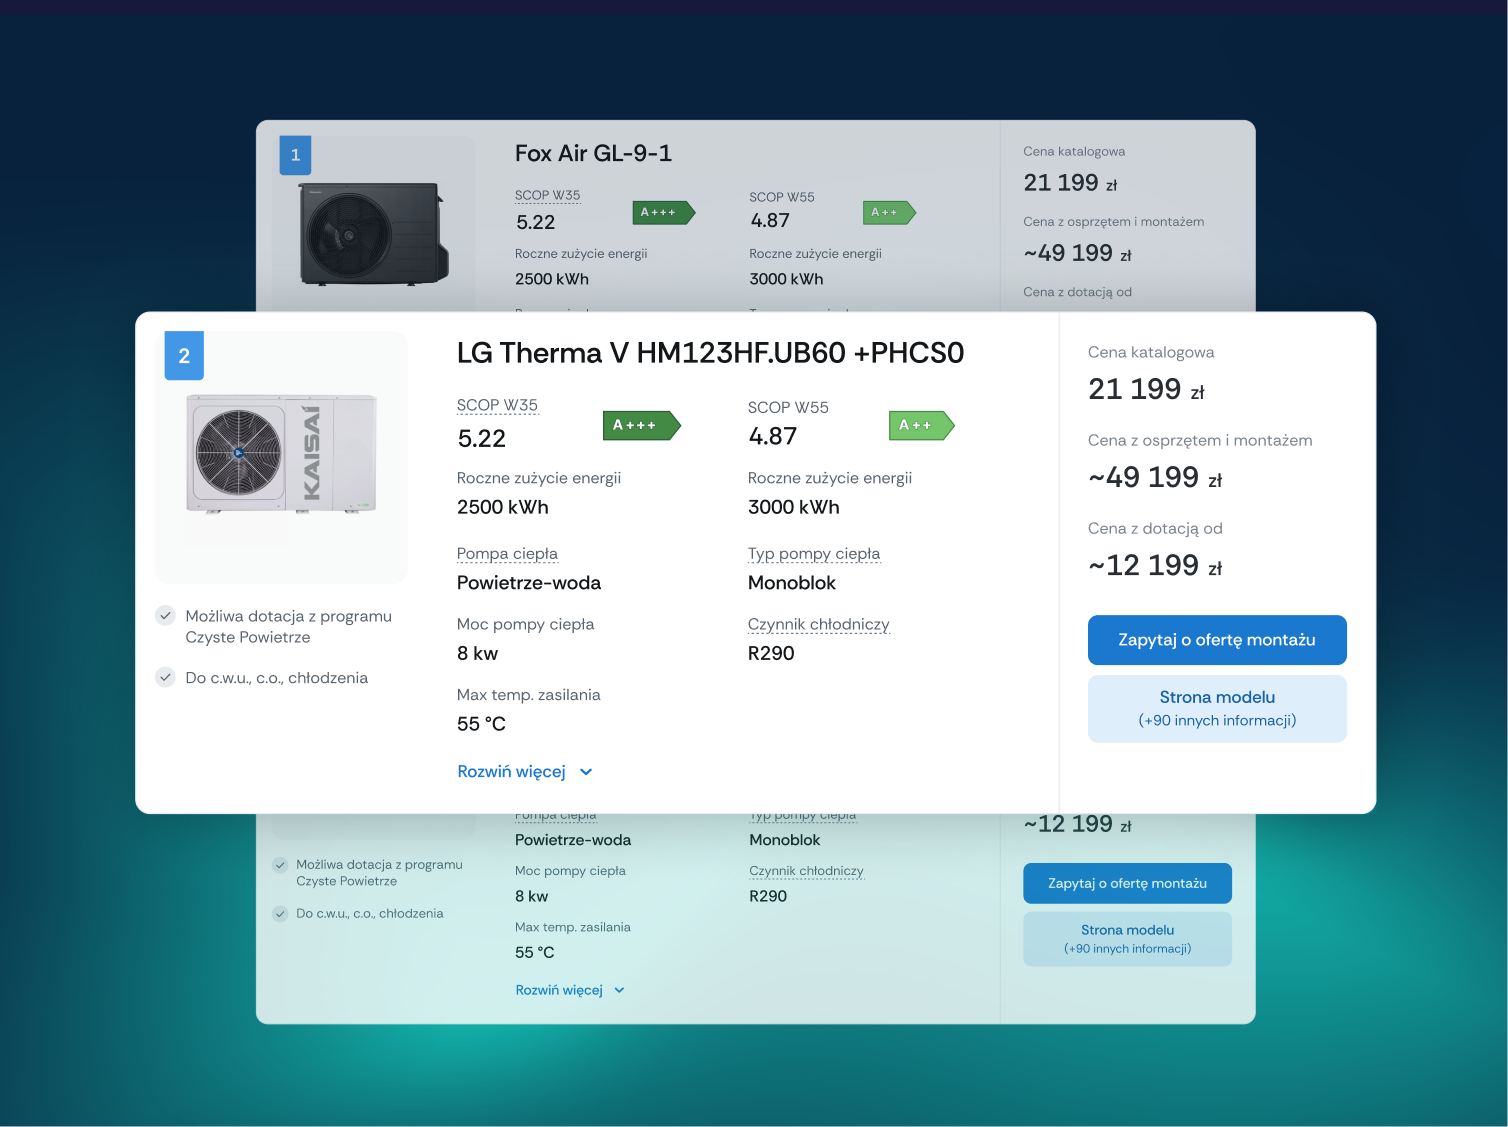Click the chevron next to Rozwiń więcej

pos(587,771)
